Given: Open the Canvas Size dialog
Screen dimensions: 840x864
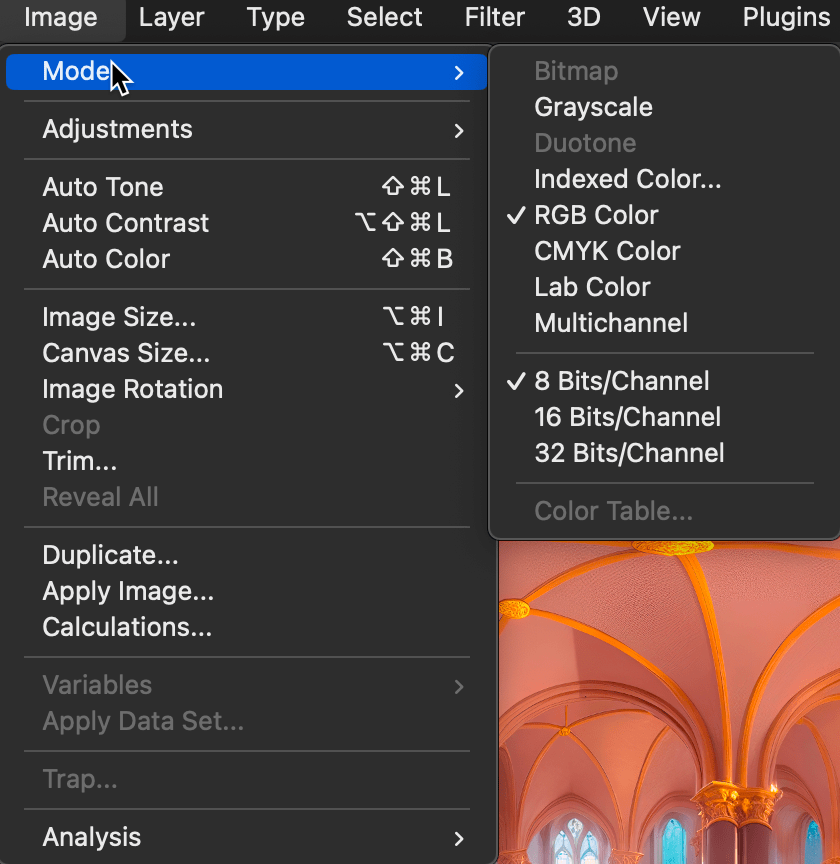Looking at the screenshot, I should point(126,353).
